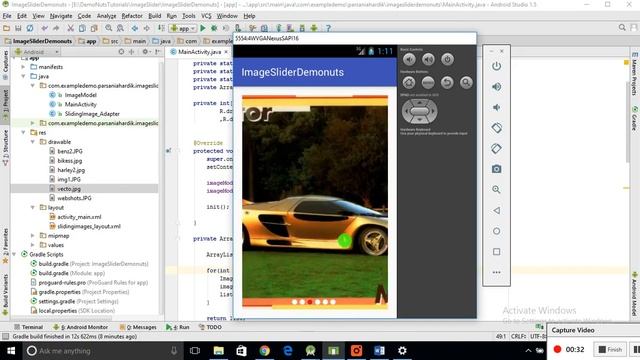The image size is (640, 360).
Task: Click emulator toolbar Volume Down icon
Action: point(496,107)
